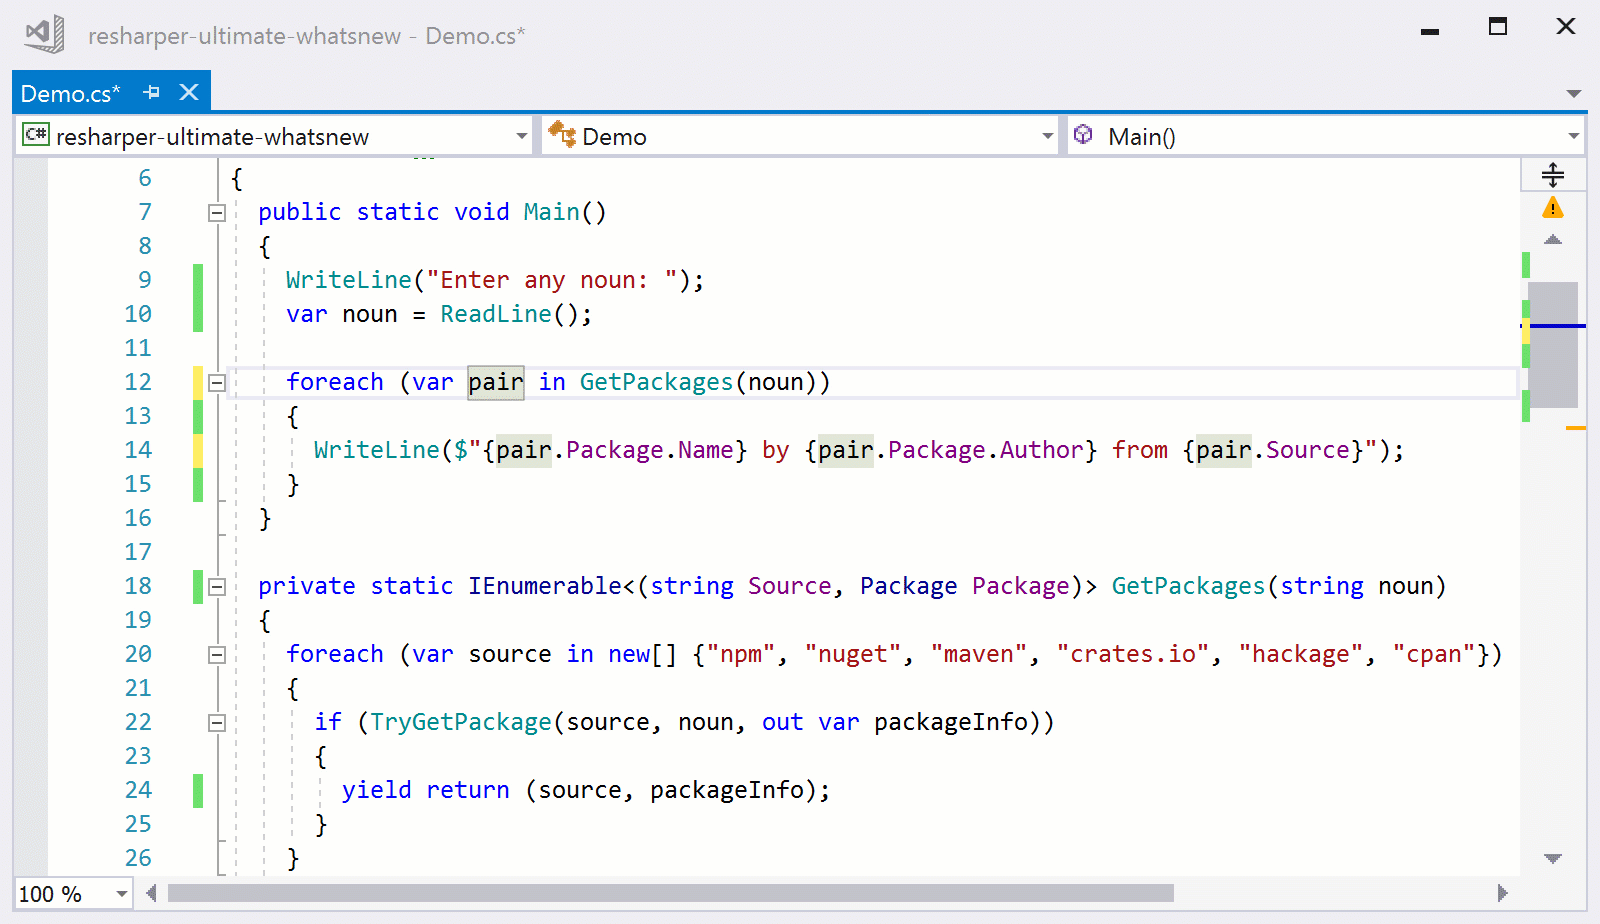This screenshot has height=924, width=1600.
Task: Open the resharper-ultimate-whatsnew project dropdown
Action: pyautogui.click(x=522, y=136)
